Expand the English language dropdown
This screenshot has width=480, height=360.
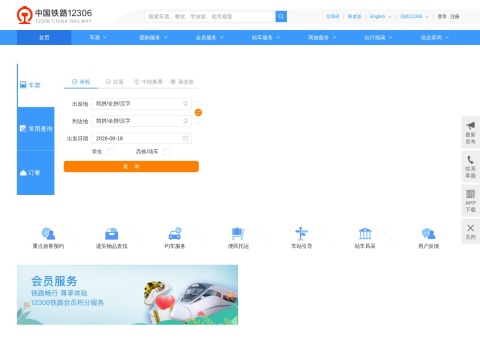tap(380, 16)
